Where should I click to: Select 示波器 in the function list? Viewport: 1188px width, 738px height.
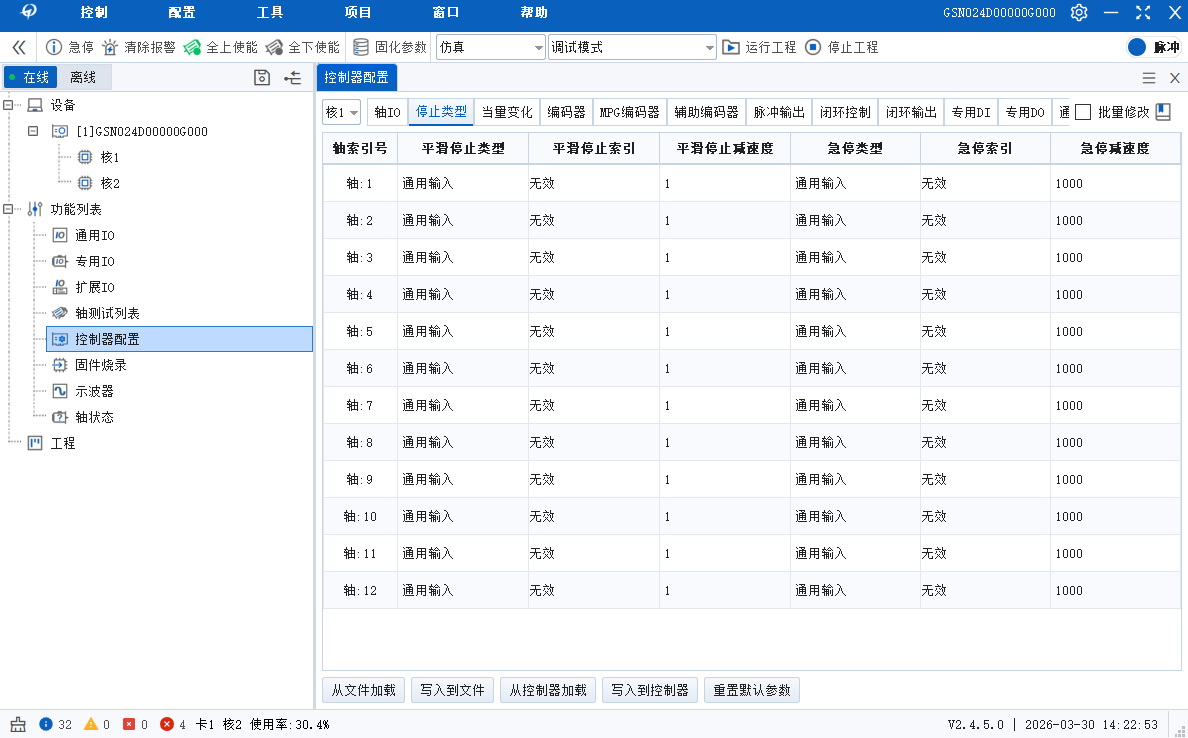94,391
